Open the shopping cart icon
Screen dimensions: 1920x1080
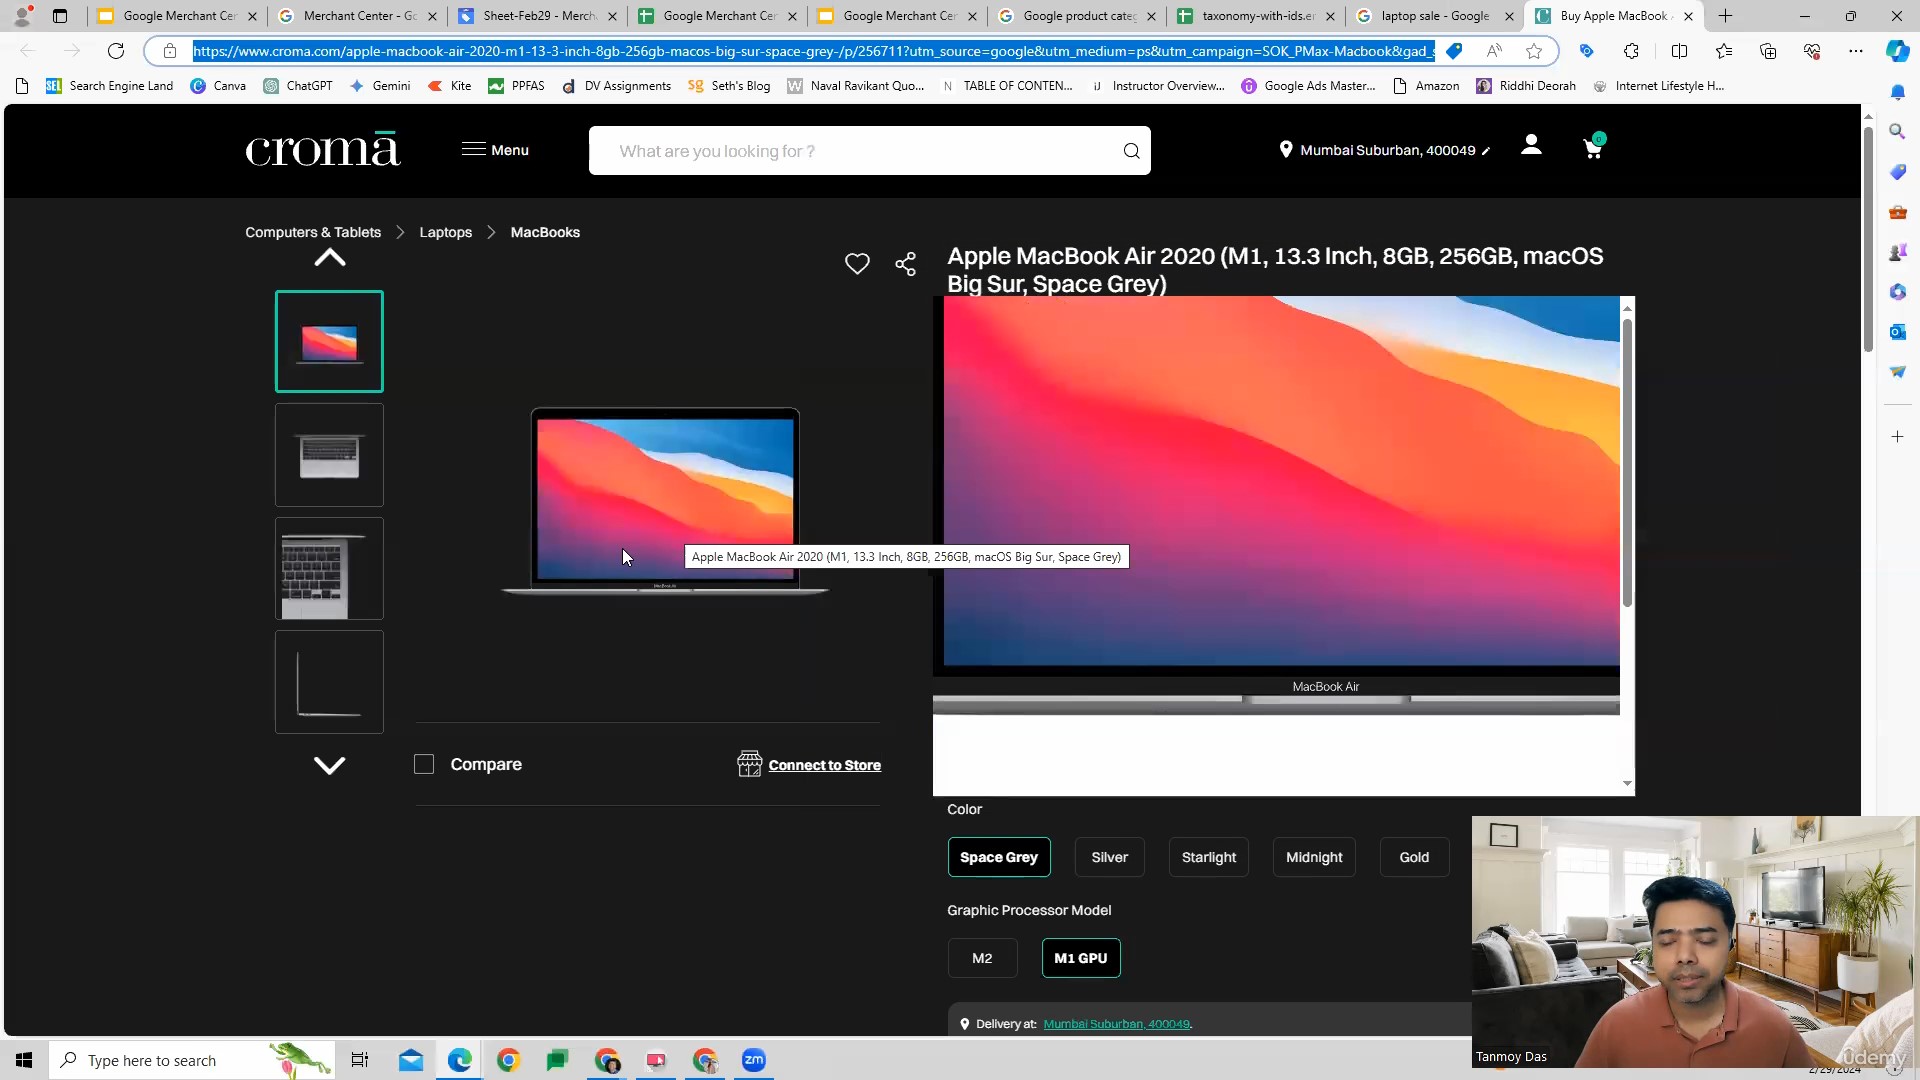1593,148
